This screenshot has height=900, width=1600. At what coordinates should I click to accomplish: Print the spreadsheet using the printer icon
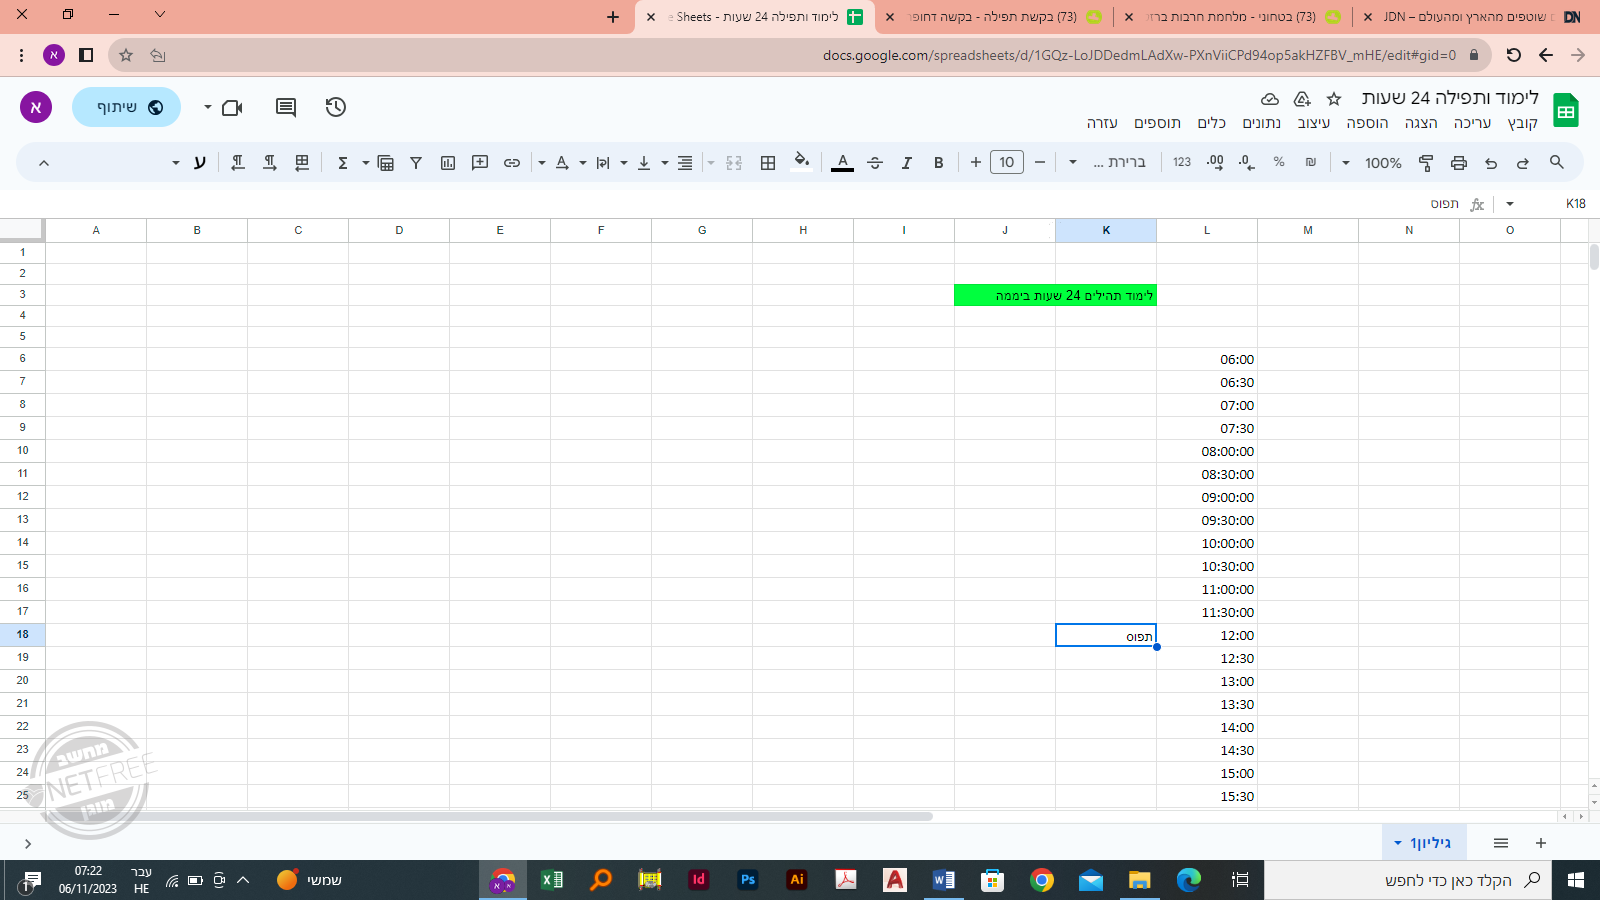1459,162
